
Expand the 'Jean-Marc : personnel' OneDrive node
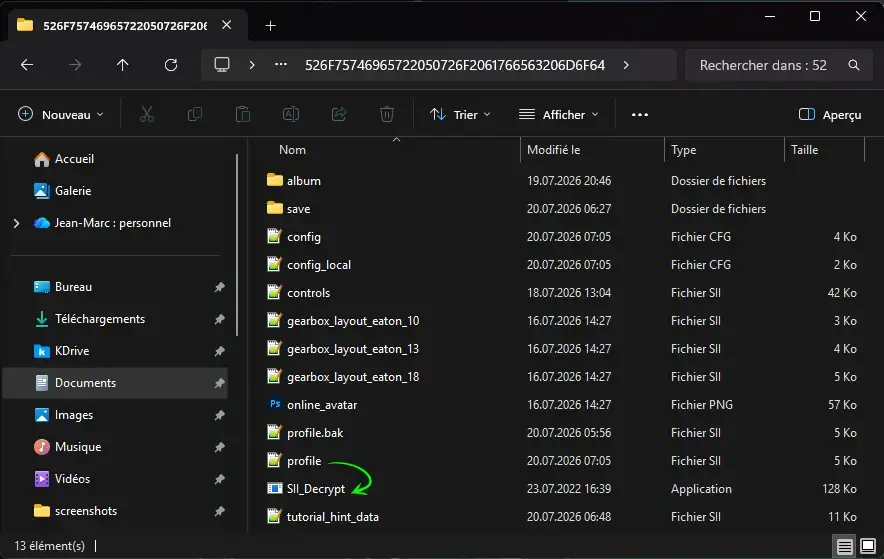[16, 223]
